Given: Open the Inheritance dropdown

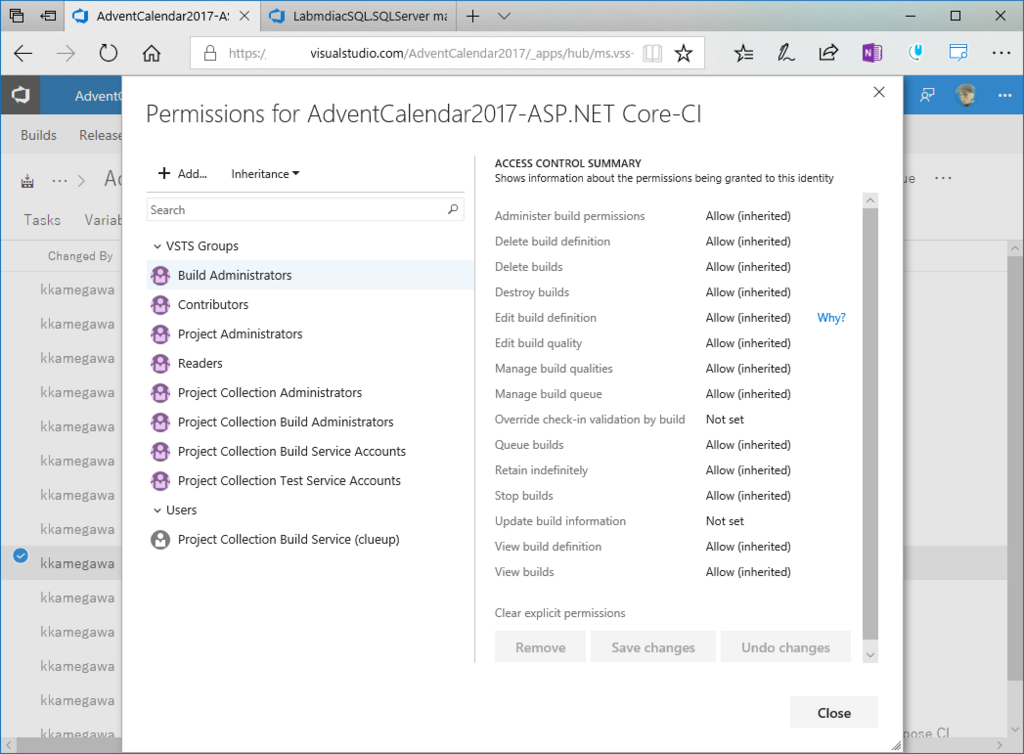Looking at the screenshot, I should click(265, 174).
